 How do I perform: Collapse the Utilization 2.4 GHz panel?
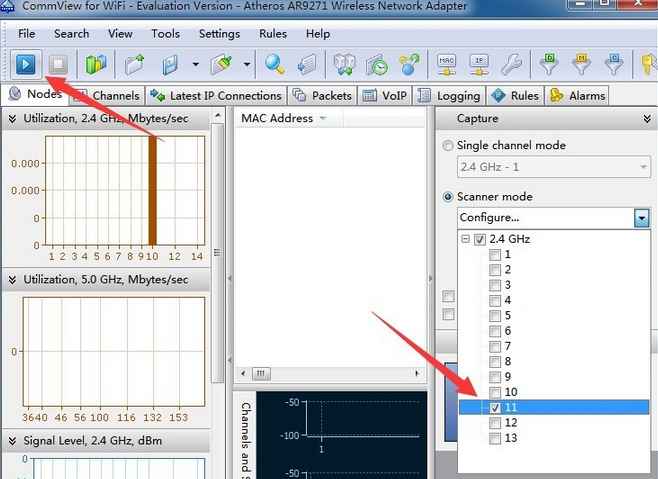coord(12,119)
